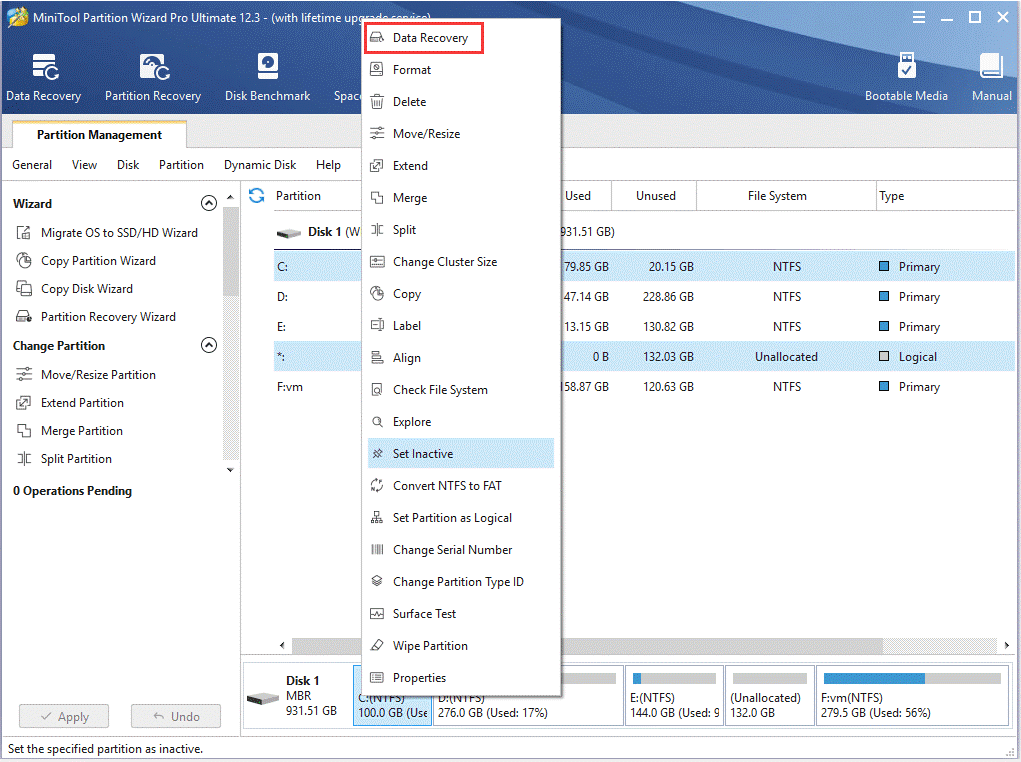Viewport: 1021px width, 762px height.
Task: Open the Merge Partition tool
Action: [83, 430]
